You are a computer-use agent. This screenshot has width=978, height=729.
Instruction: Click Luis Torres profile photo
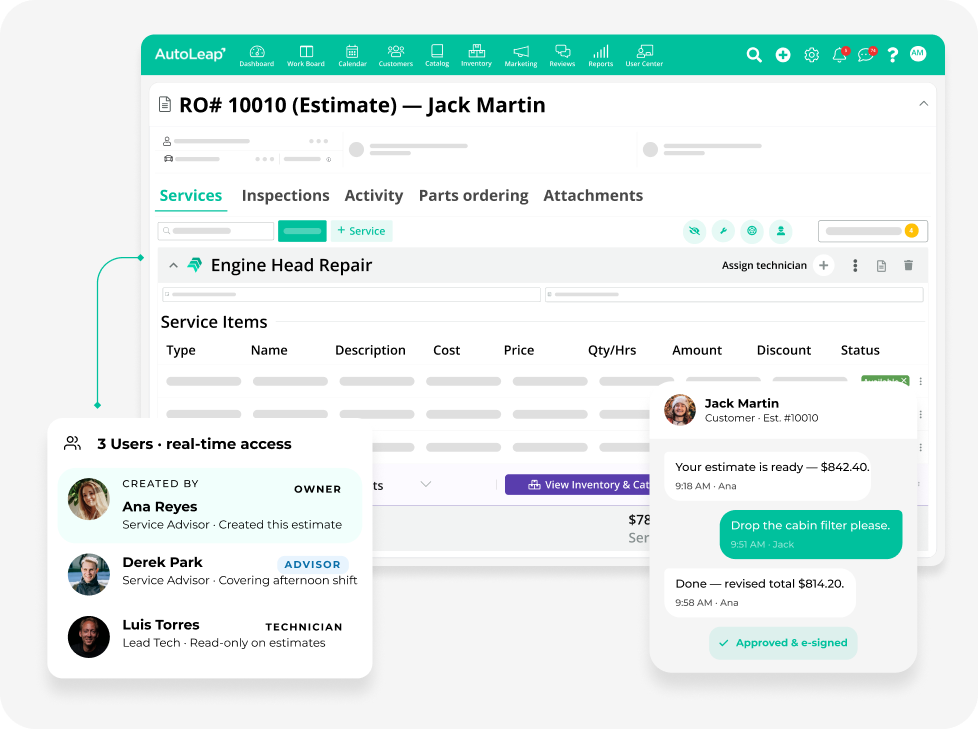pos(89,637)
